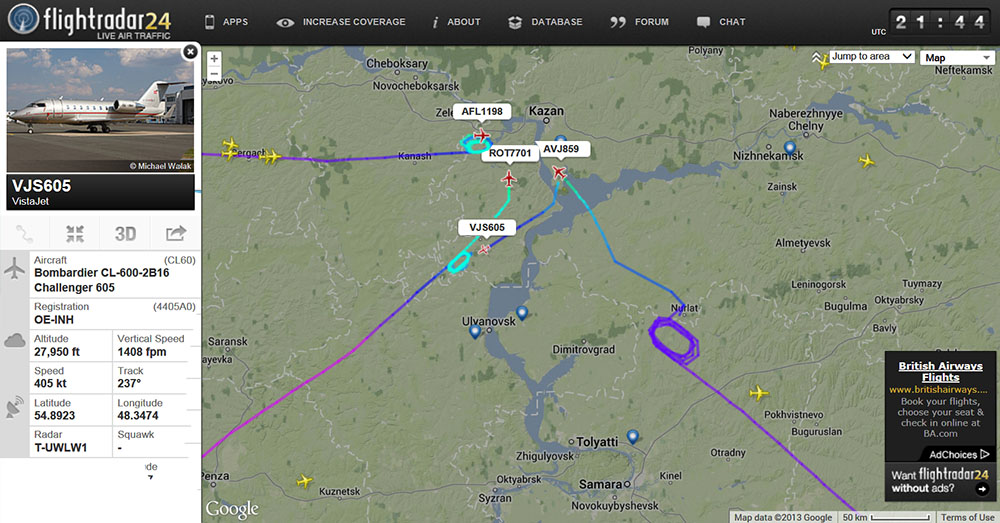Open the DATABASE menu

coord(545,22)
